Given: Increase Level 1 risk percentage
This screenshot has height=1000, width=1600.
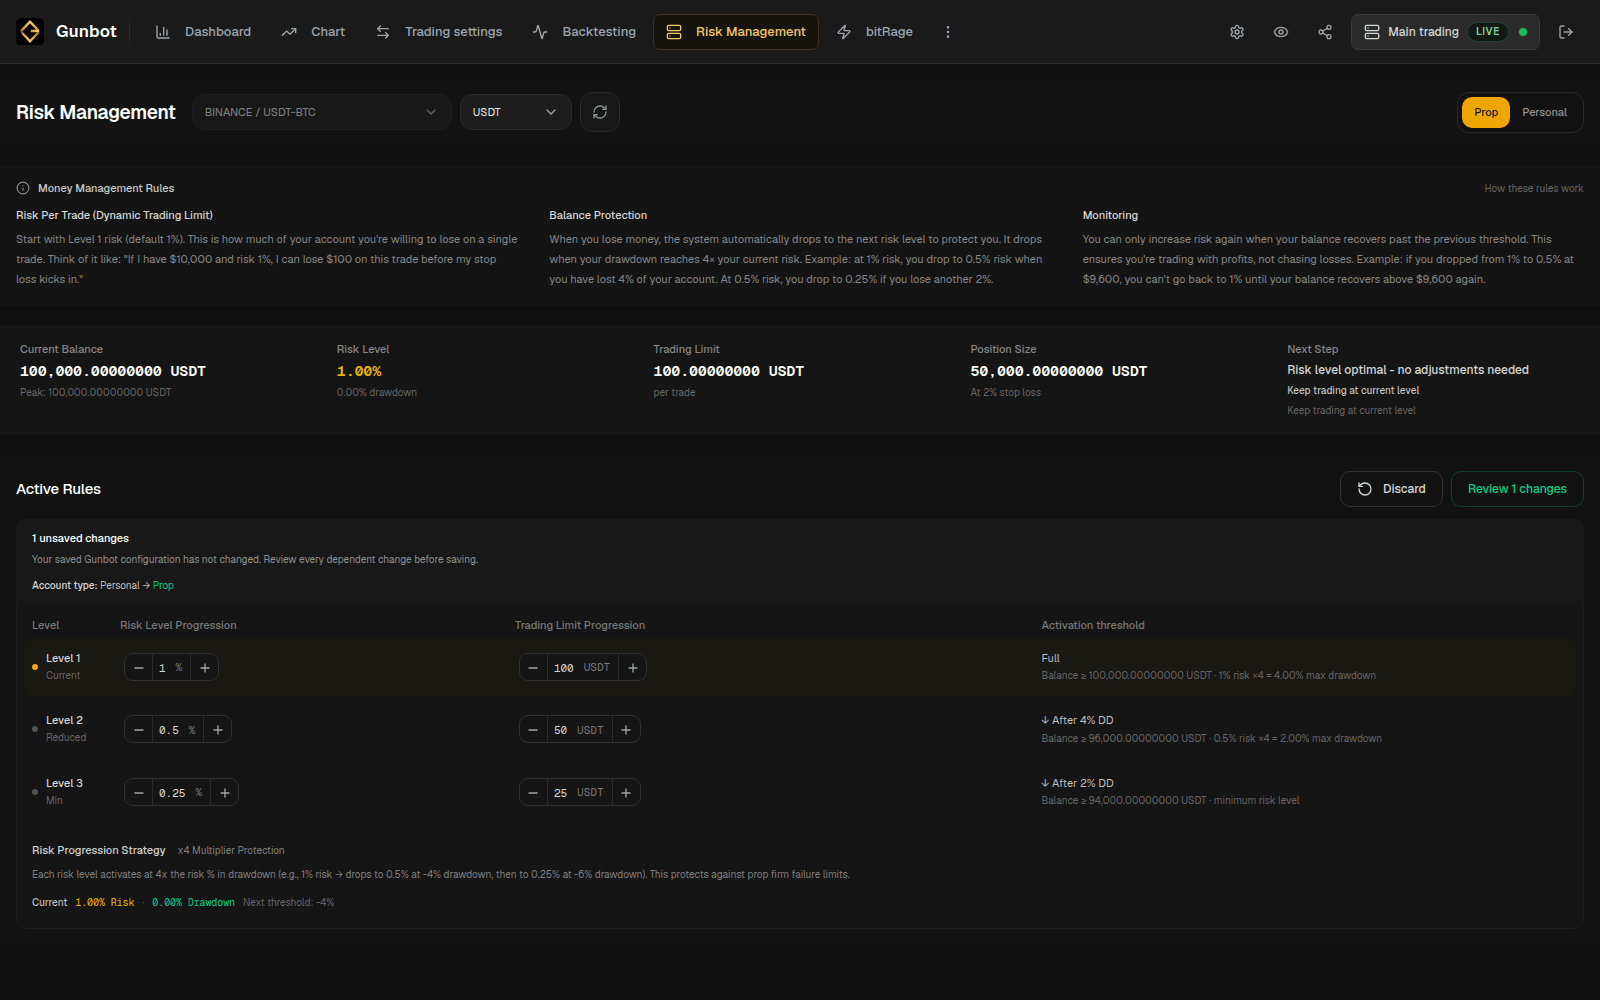Looking at the screenshot, I should tap(205, 668).
